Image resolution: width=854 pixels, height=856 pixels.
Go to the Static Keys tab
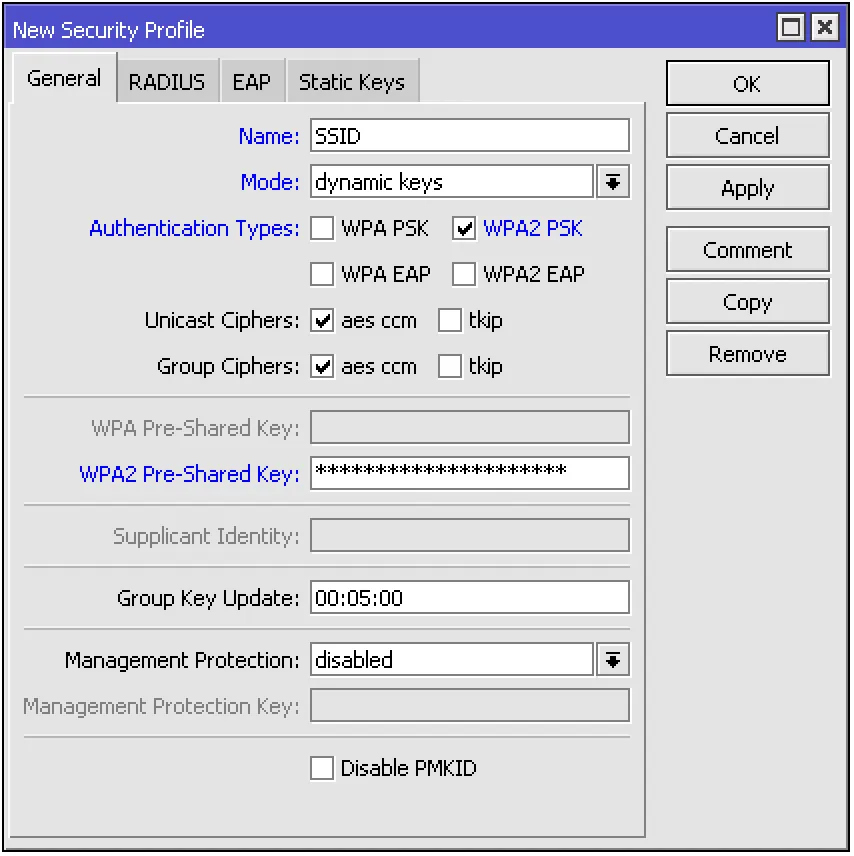point(352,82)
